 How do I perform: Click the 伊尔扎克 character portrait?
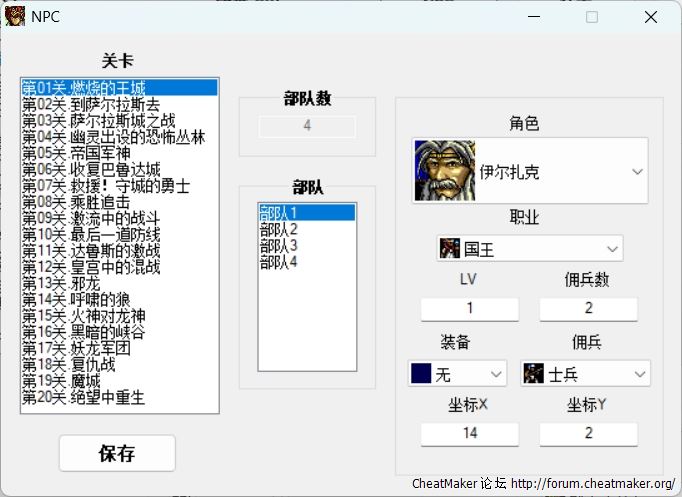click(445, 171)
